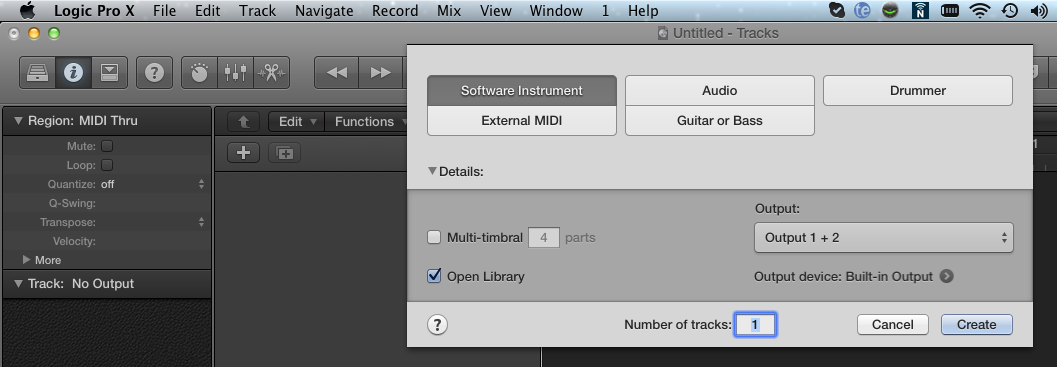Expand the More section in Region inspector

pos(26,260)
